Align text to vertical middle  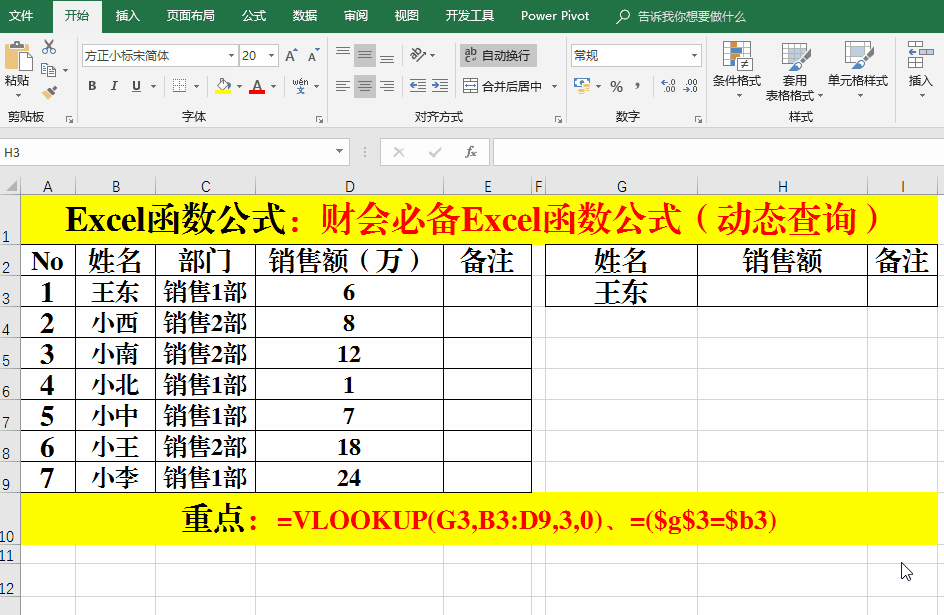365,55
